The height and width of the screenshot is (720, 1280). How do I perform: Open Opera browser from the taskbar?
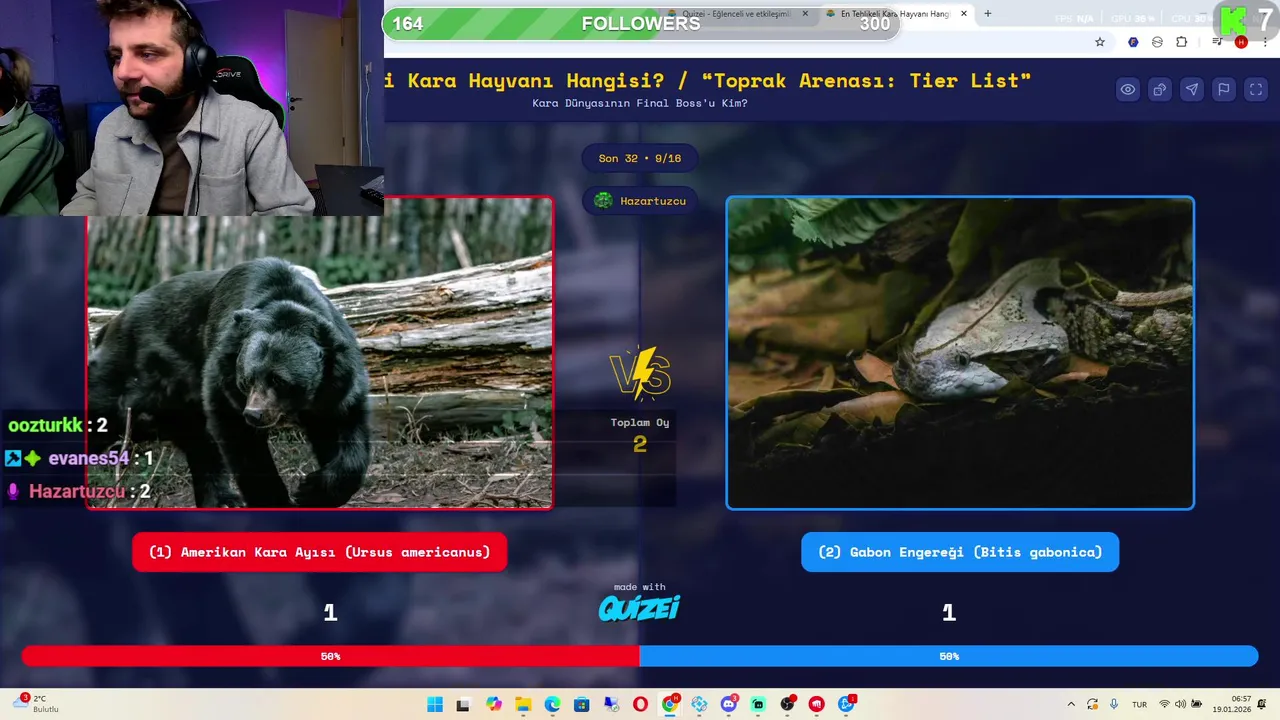(640, 704)
